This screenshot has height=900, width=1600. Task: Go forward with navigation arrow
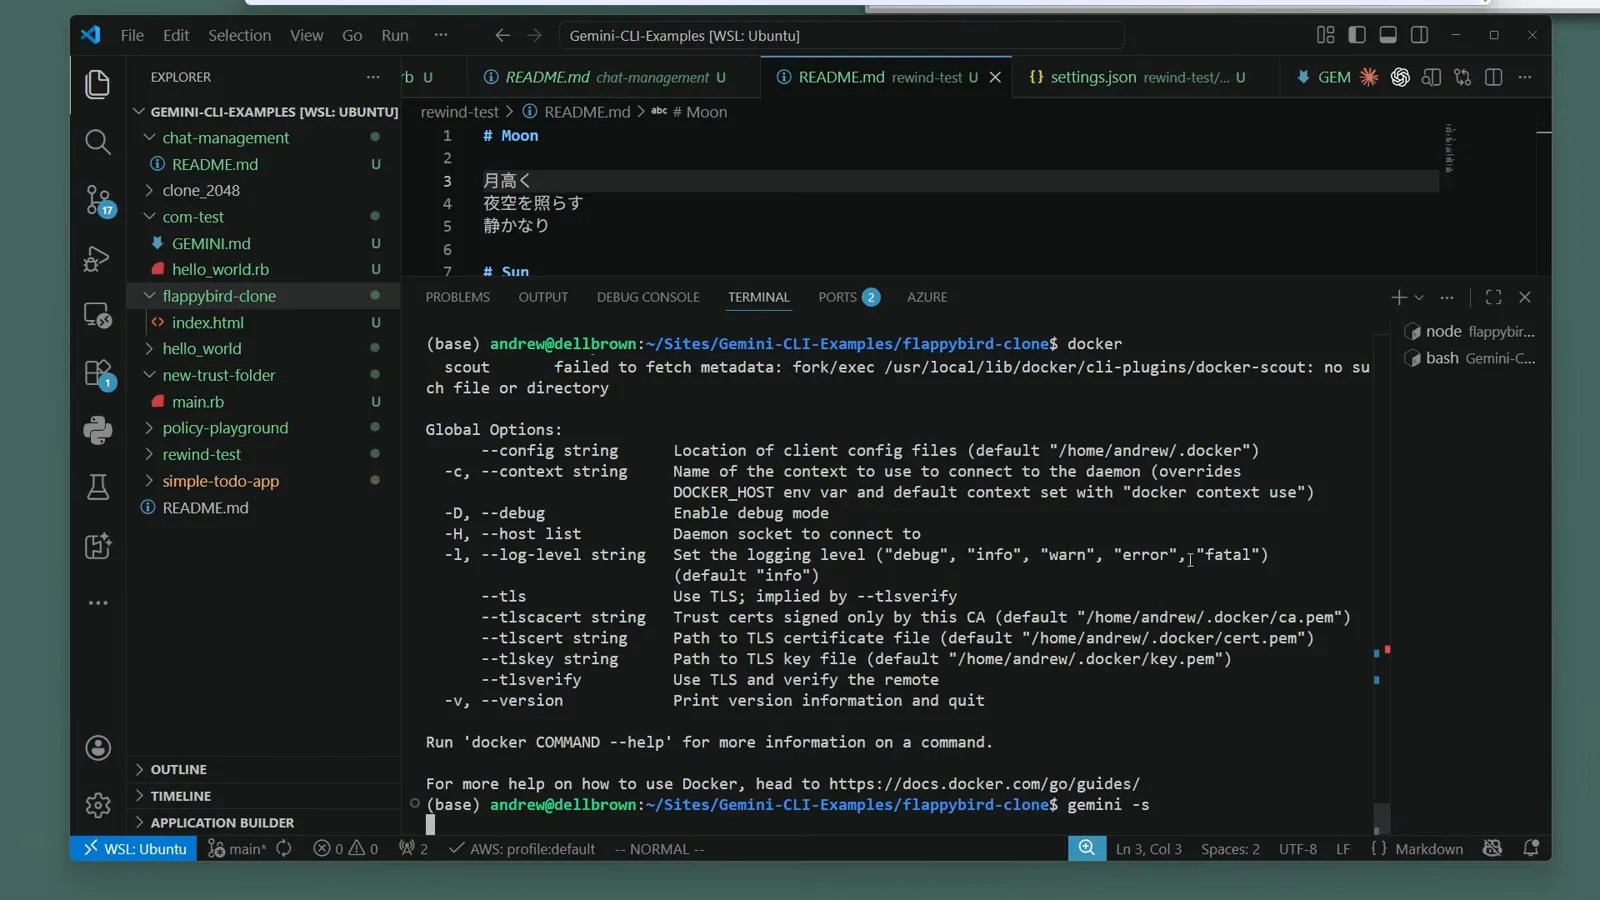(534, 35)
